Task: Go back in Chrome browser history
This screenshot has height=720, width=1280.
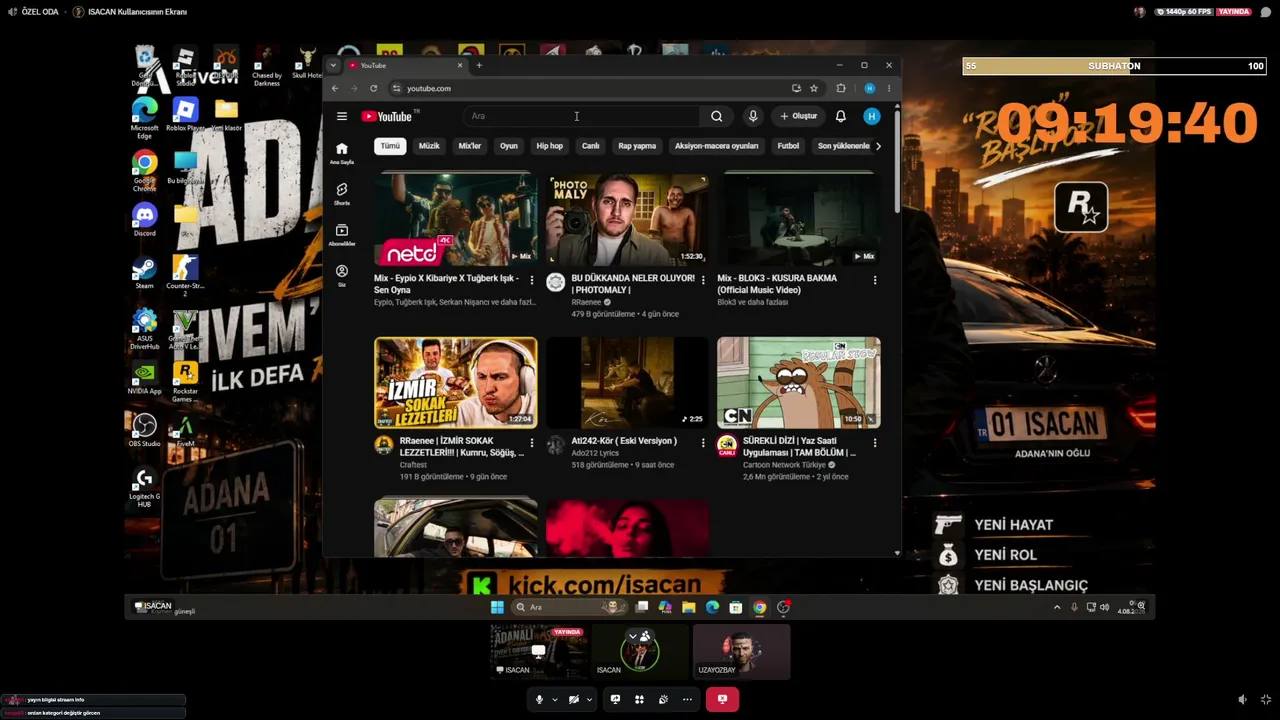Action: (335, 88)
